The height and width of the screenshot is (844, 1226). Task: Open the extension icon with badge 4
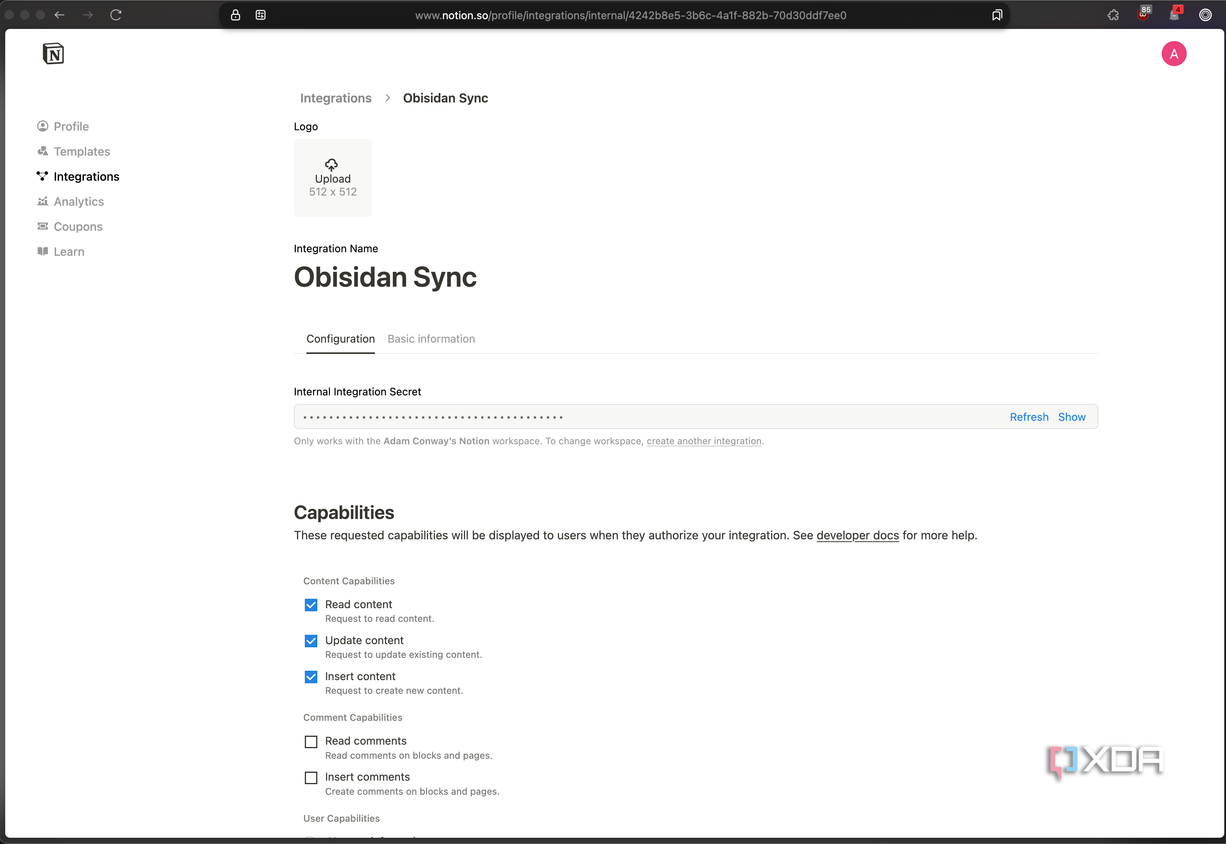[x=1175, y=14]
